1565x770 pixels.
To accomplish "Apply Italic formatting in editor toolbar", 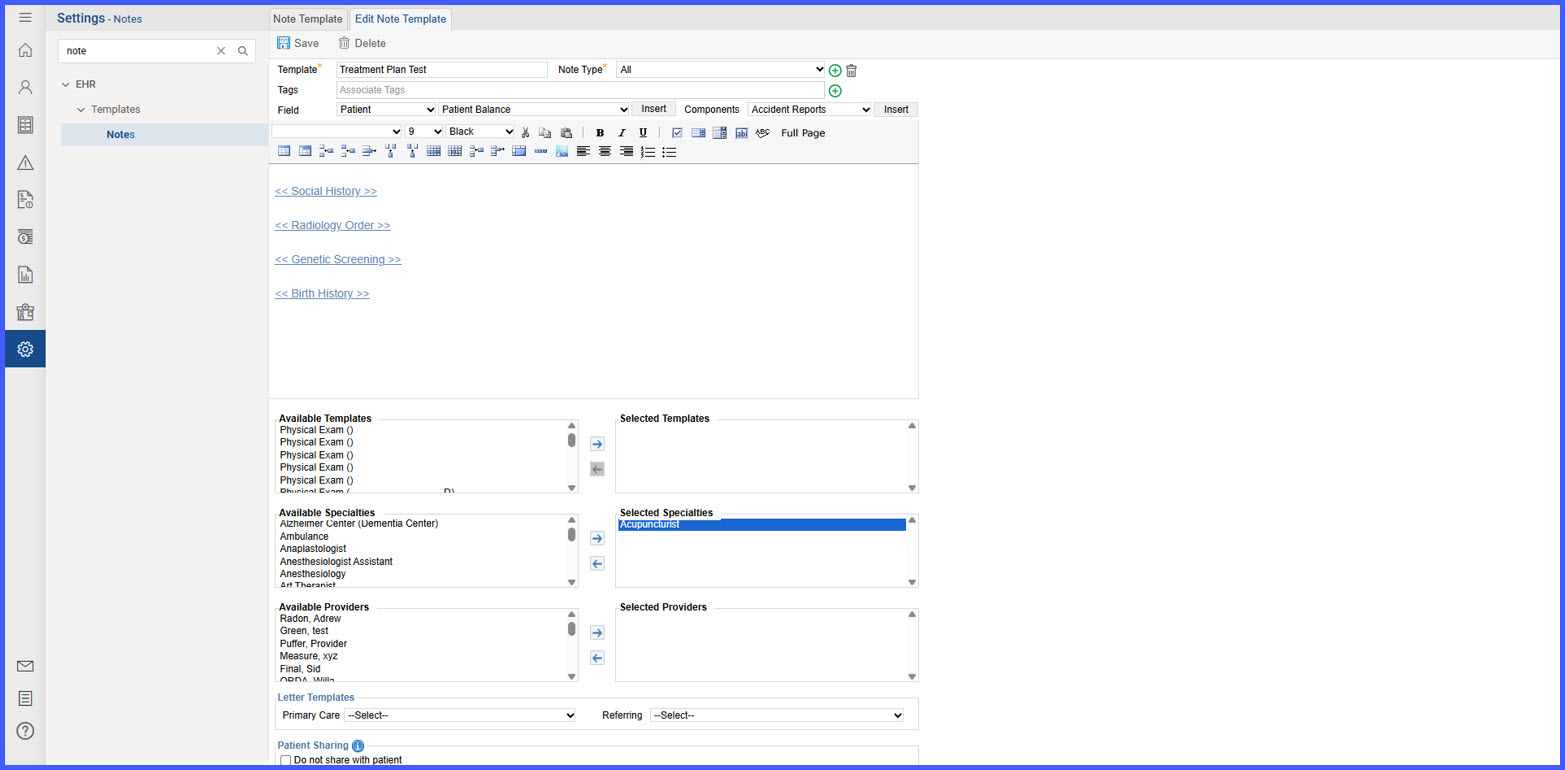I will [x=621, y=132].
